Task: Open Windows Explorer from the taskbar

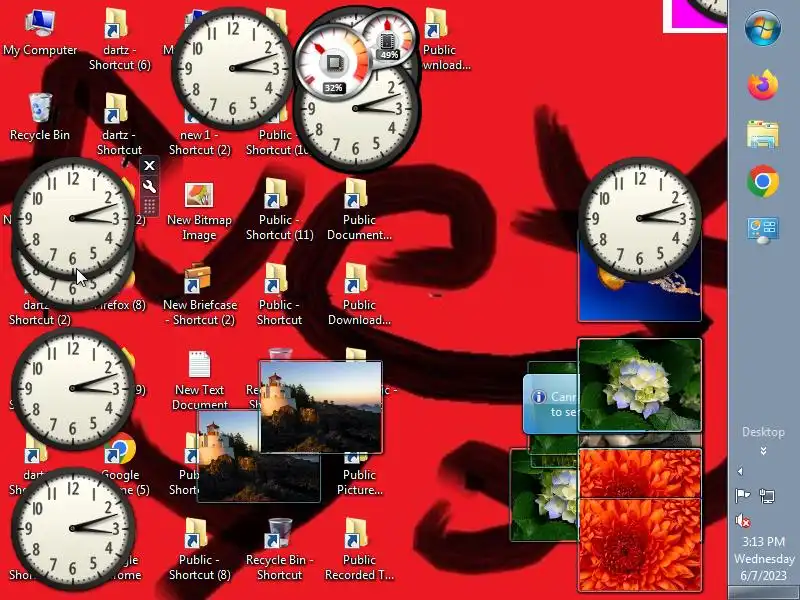Action: [x=763, y=134]
